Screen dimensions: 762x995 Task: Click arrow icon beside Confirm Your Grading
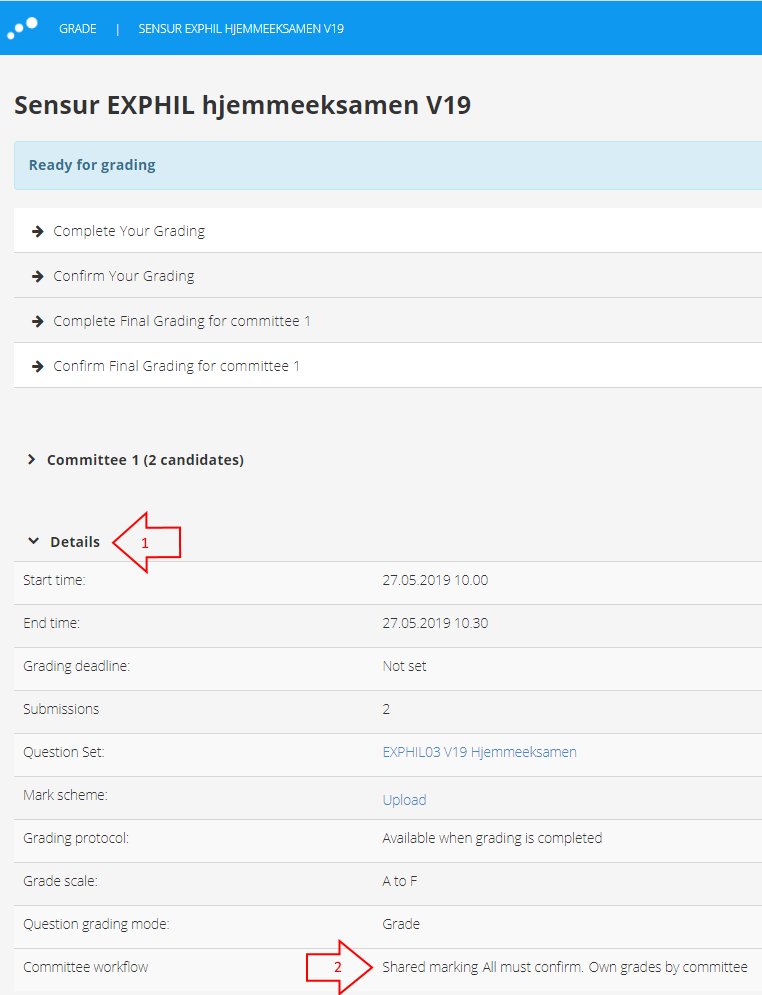pyautogui.click(x=37, y=276)
